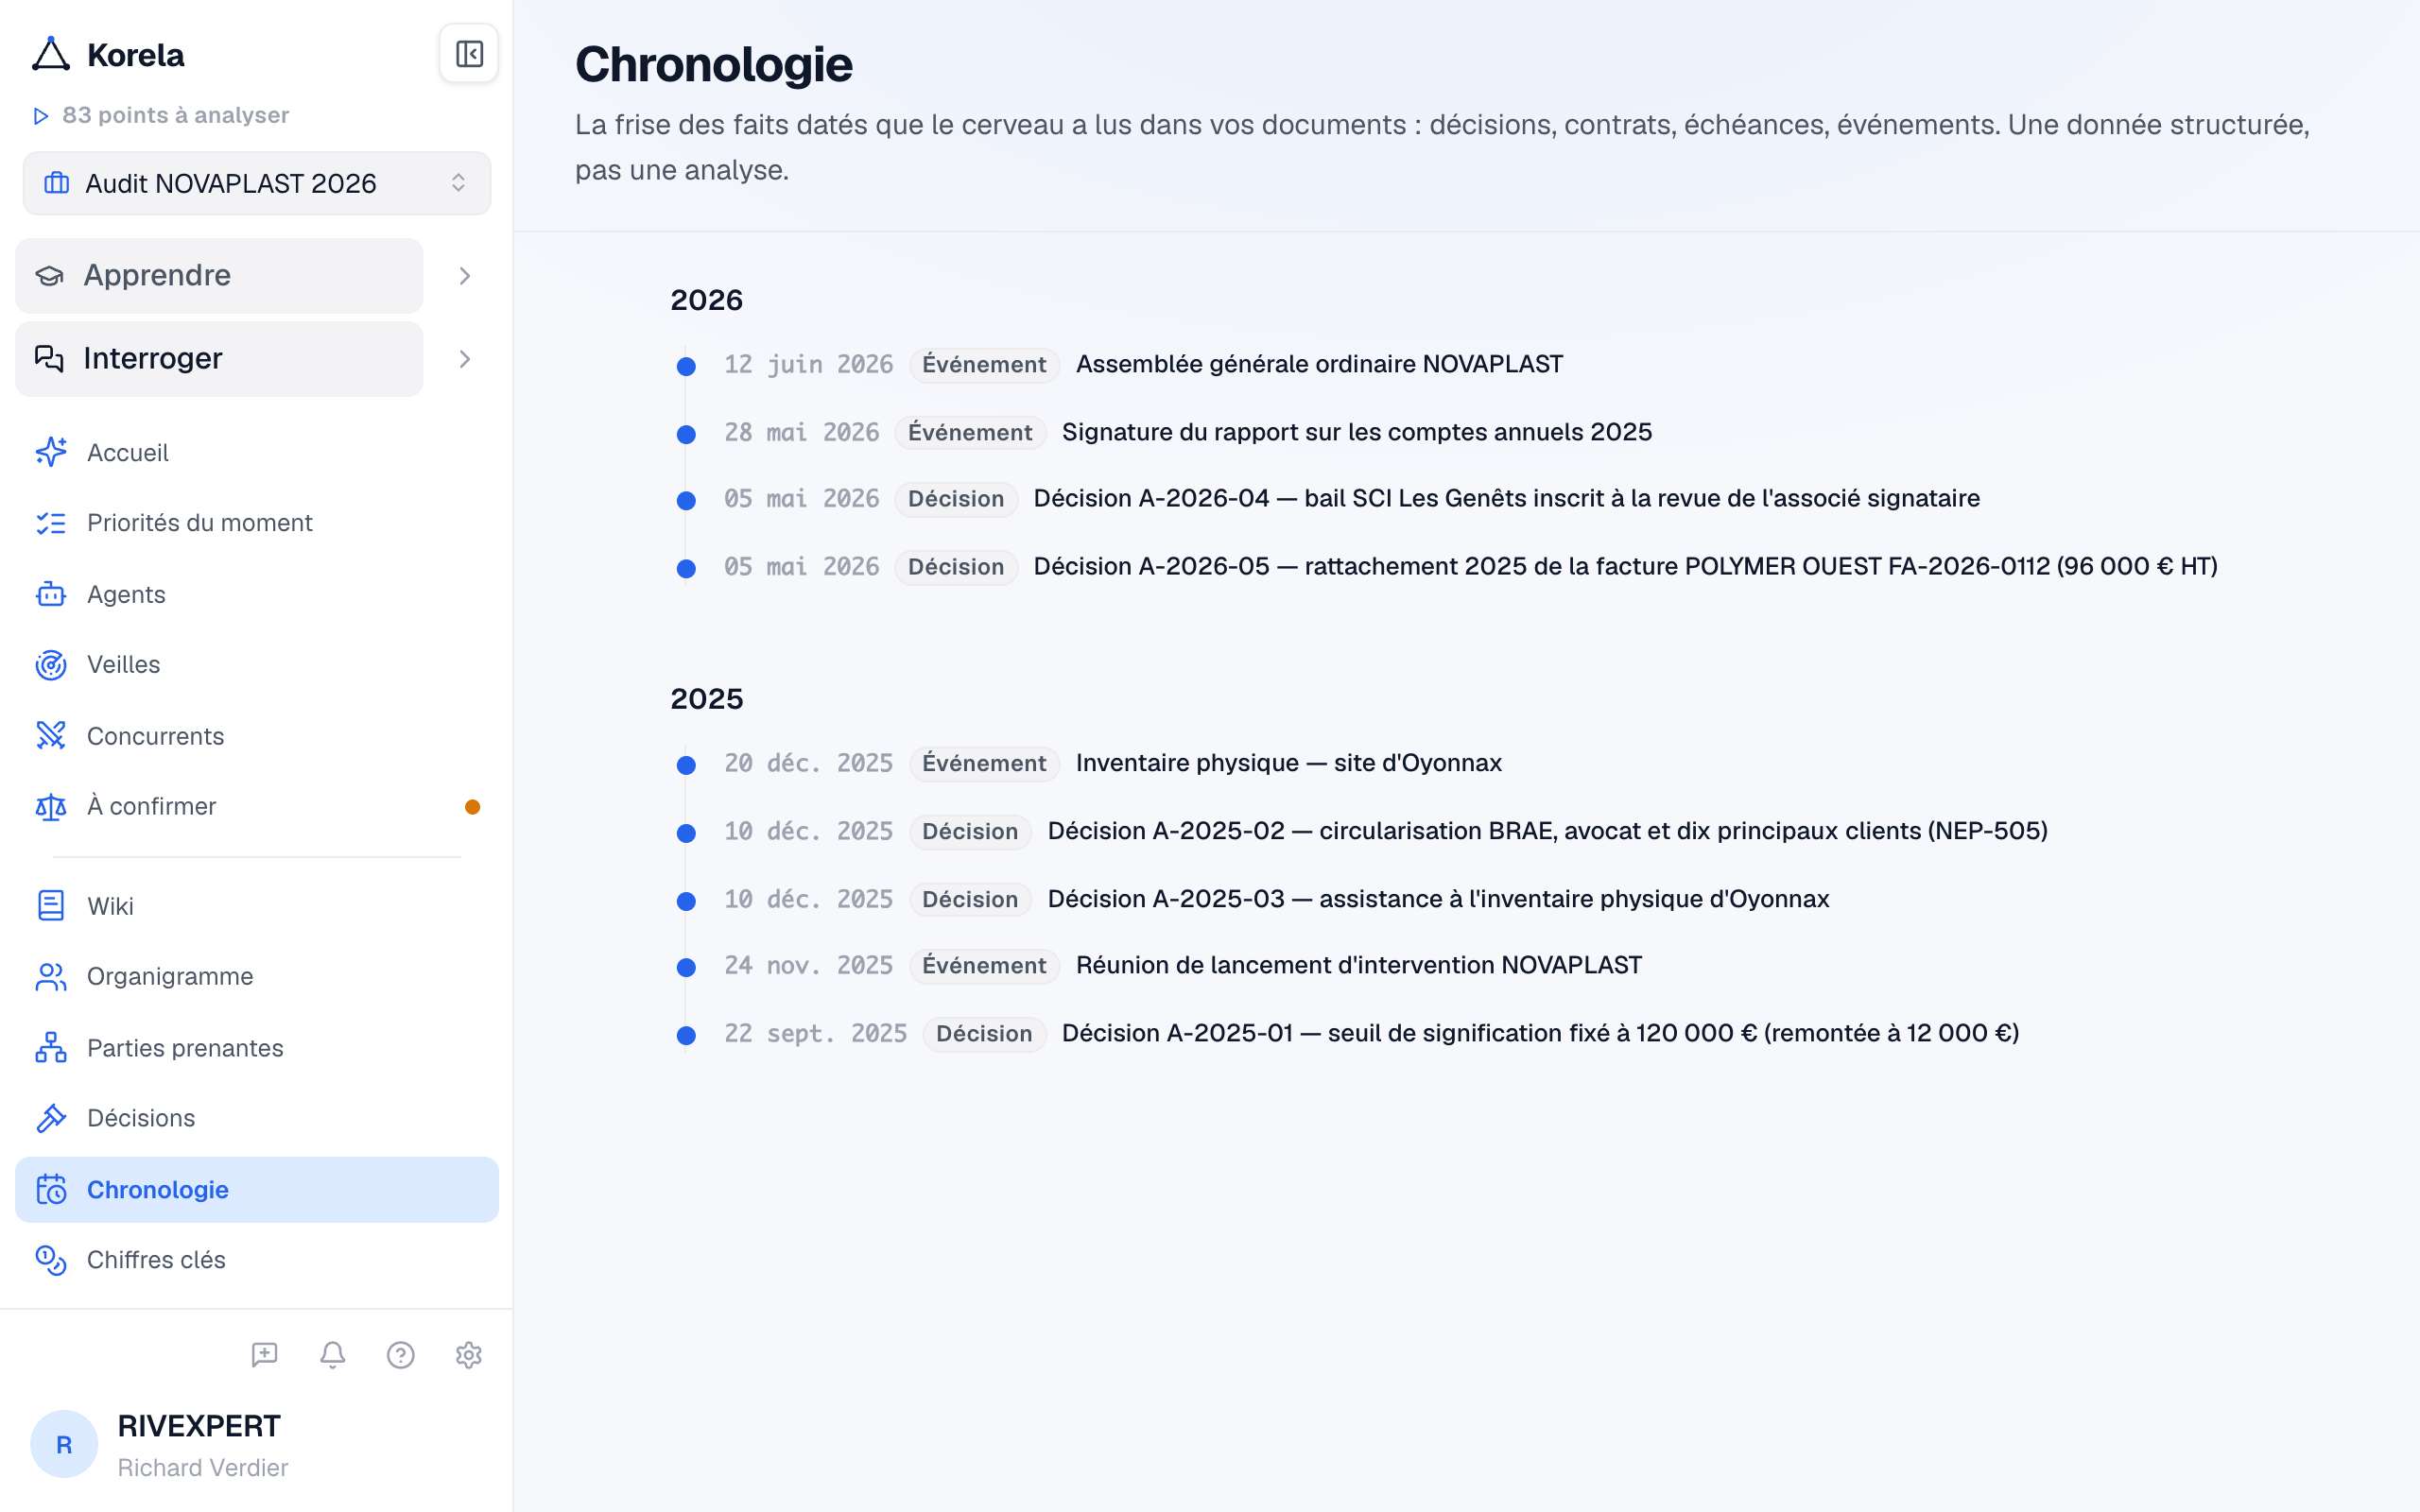Open Chiffres clés
2420x1512 pixels.
point(257,1260)
